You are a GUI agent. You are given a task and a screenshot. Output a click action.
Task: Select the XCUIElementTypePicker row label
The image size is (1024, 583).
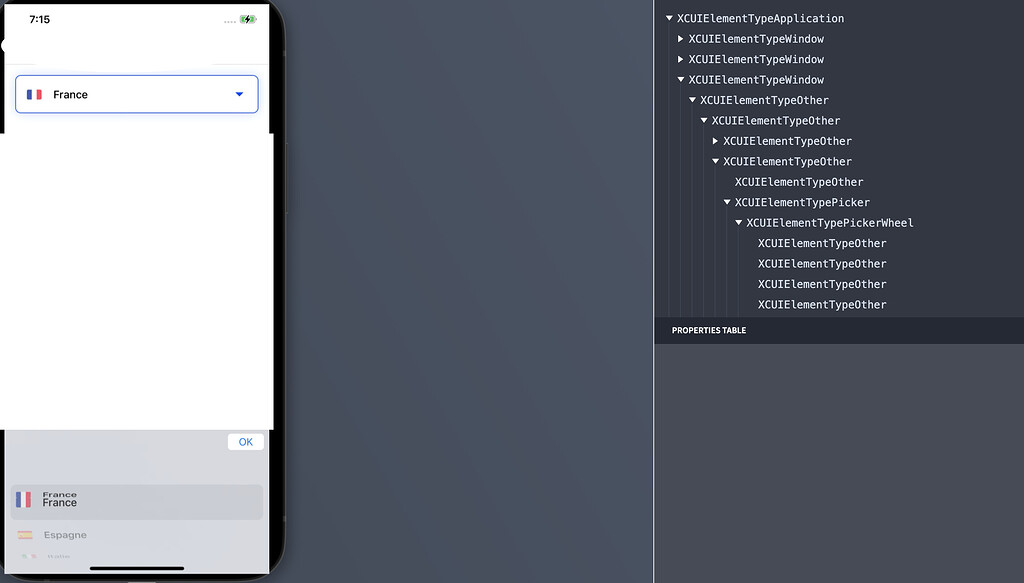click(x=802, y=202)
